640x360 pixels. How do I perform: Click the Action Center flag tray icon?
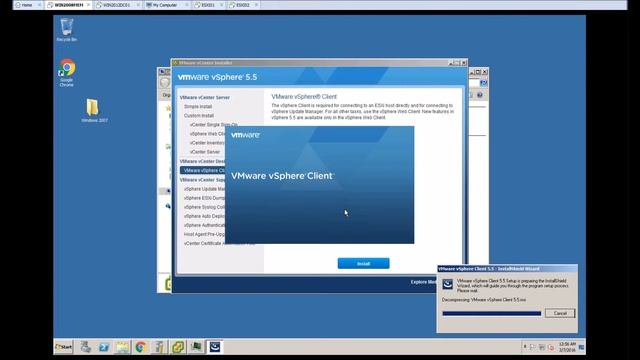(533, 347)
